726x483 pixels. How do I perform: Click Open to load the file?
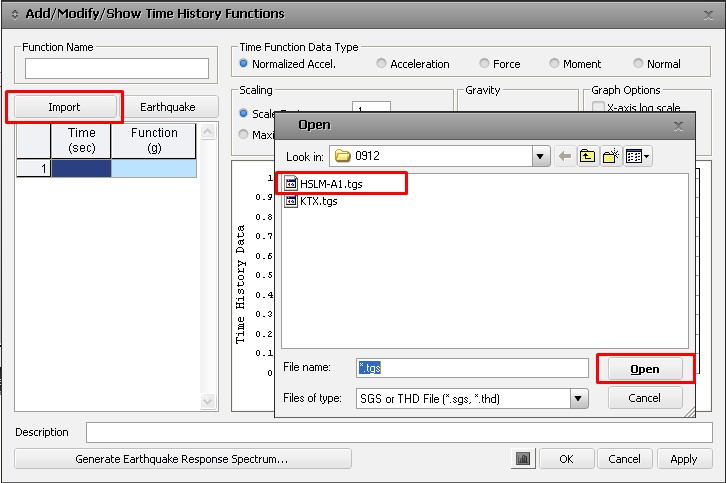(x=644, y=369)
